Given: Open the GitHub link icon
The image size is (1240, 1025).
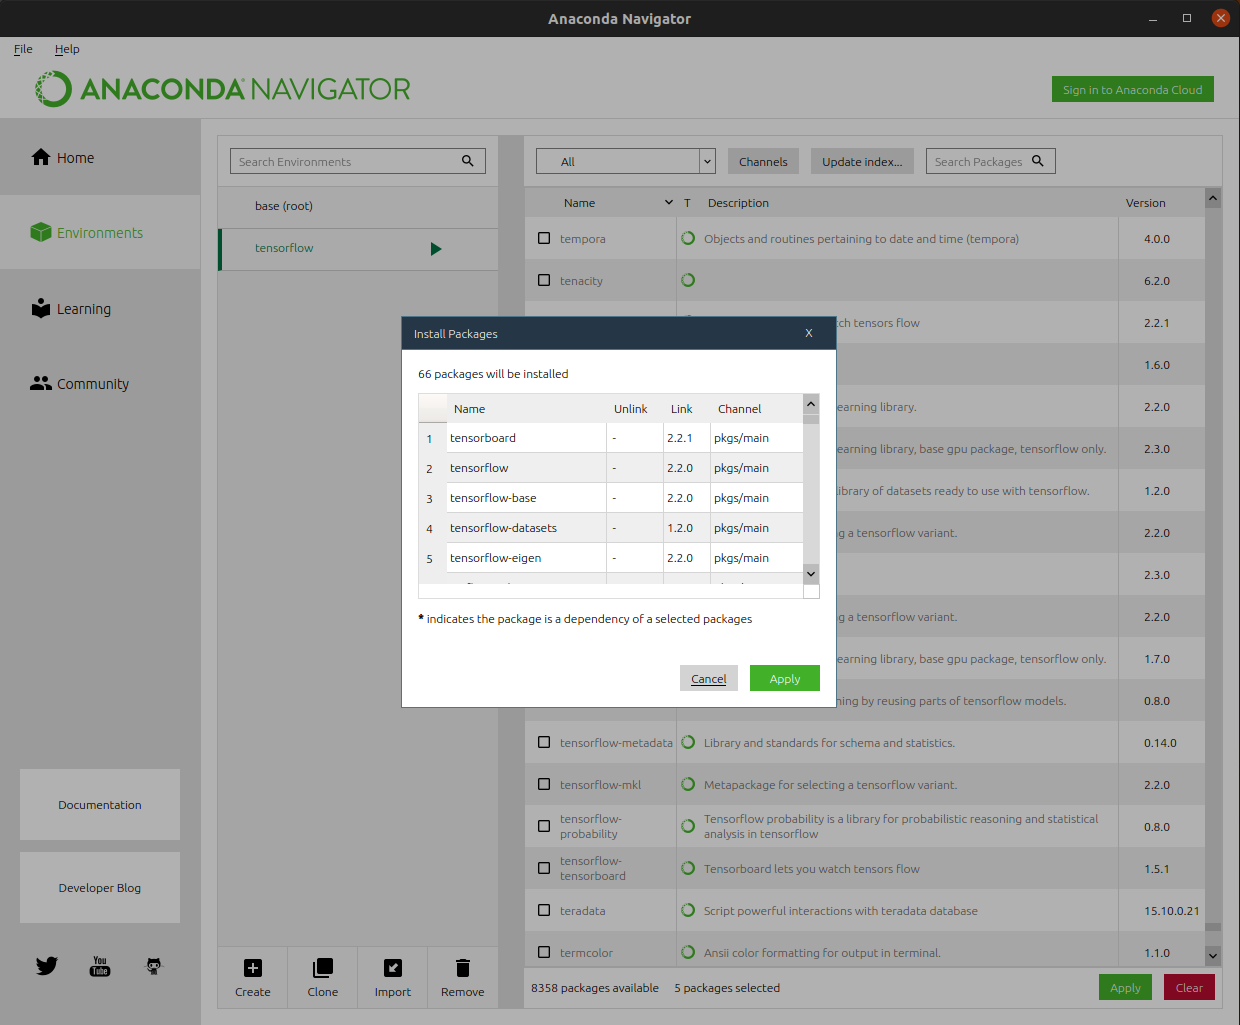Looking at the screenshot, I should 153,966.
